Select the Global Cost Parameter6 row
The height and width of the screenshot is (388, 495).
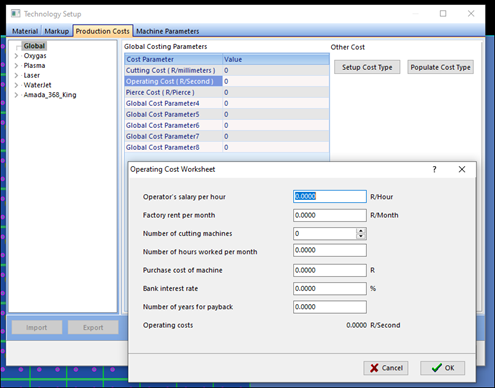[227, 125]
